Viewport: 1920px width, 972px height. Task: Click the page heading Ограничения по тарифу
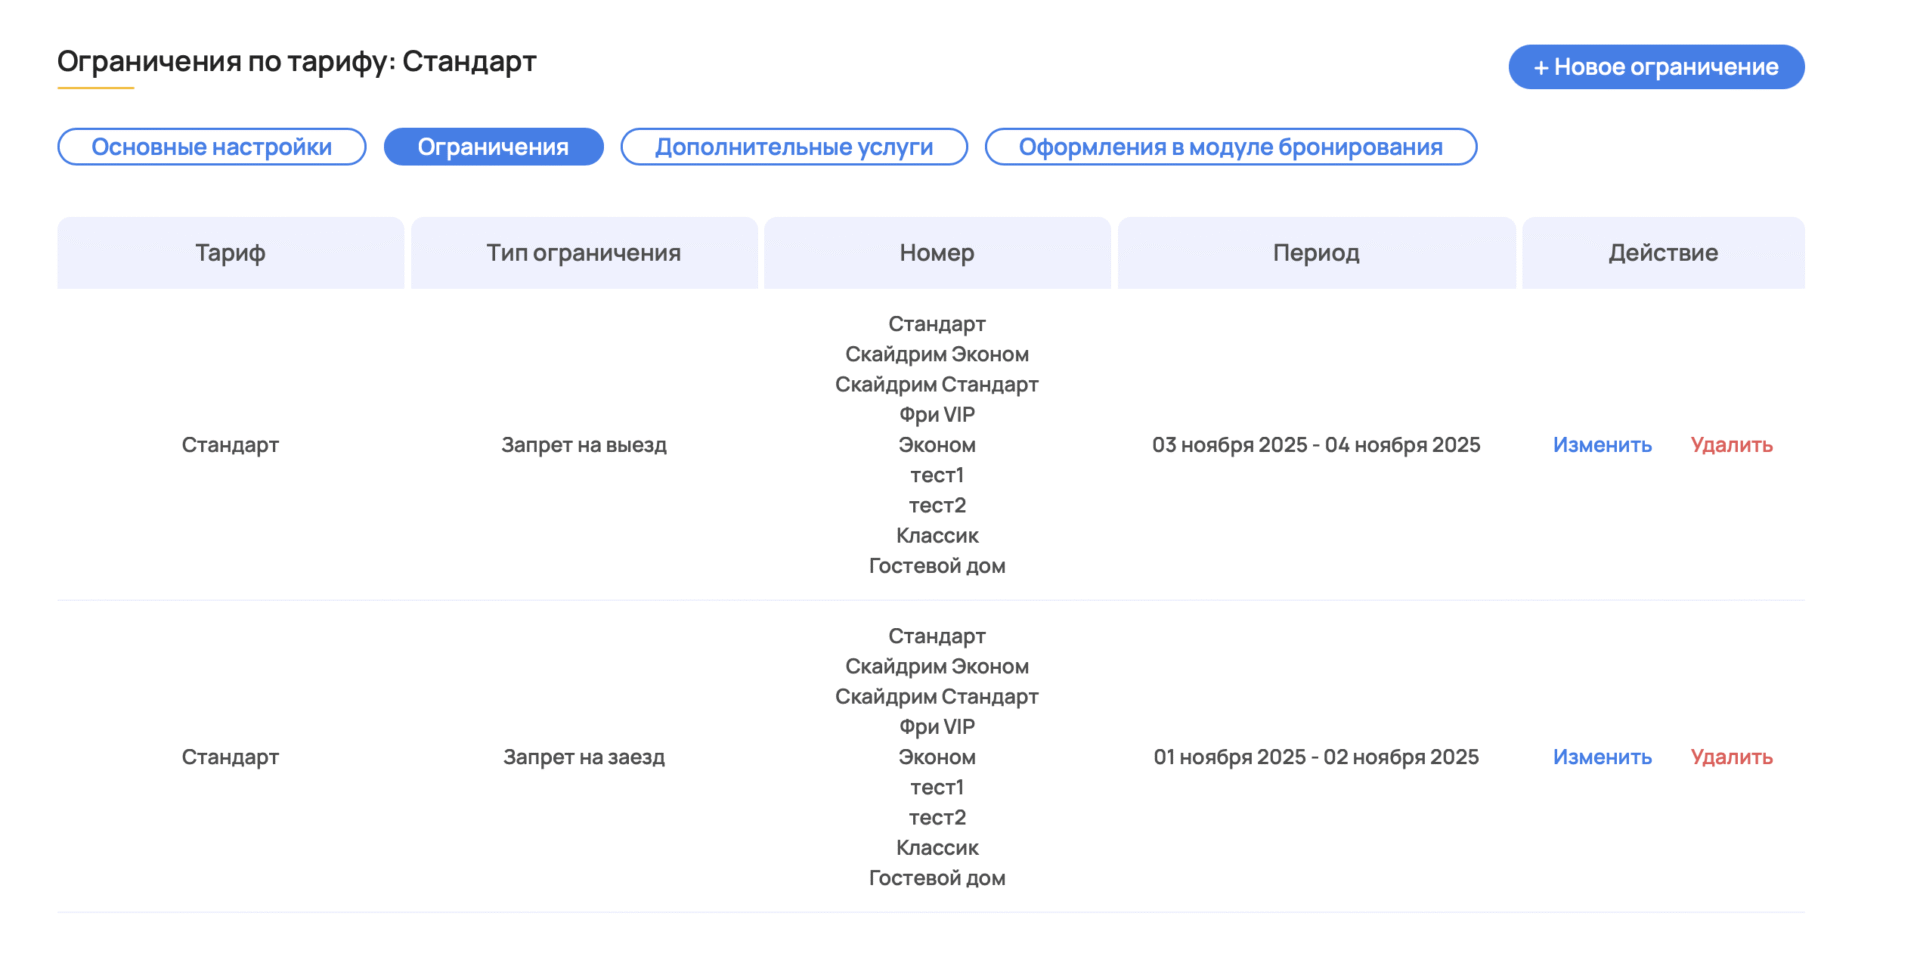[296, 62]
